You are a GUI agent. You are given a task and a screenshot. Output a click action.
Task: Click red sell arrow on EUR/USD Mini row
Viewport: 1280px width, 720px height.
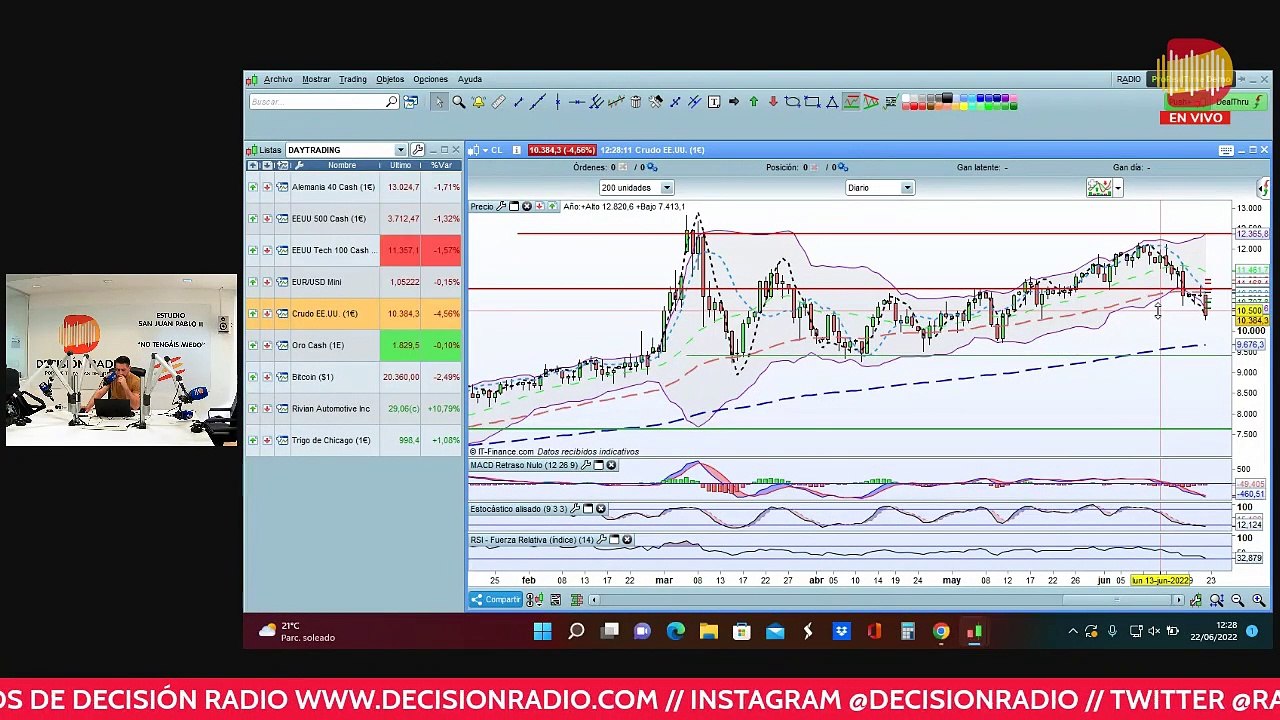coord(267,282)
